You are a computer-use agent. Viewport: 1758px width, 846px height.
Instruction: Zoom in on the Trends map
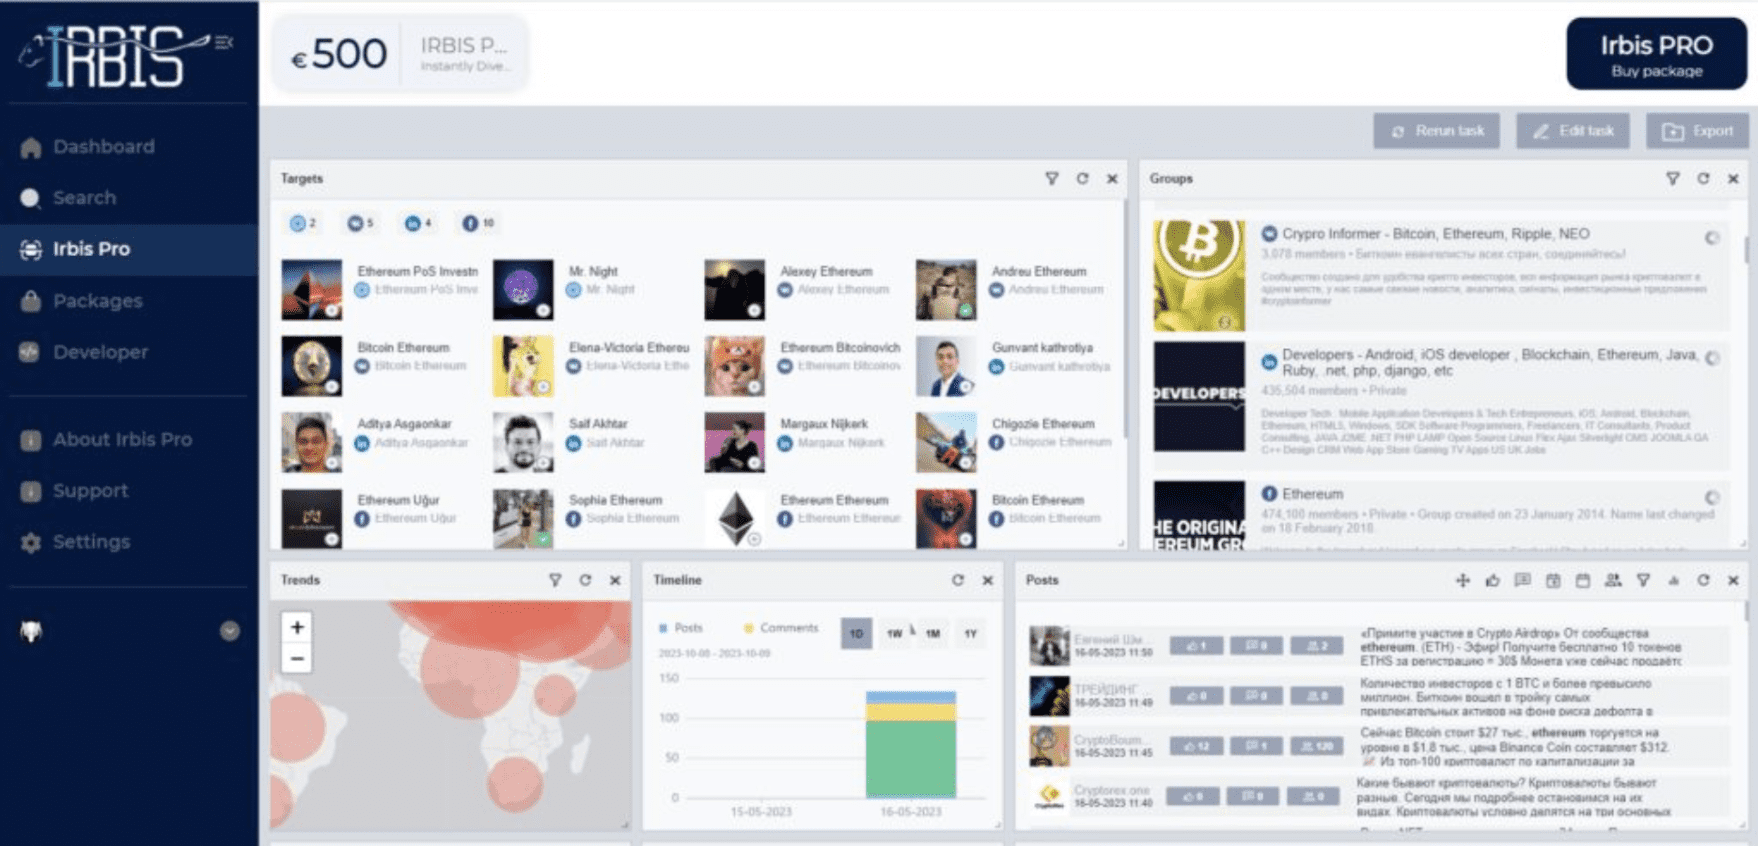[x=297, y=627]
